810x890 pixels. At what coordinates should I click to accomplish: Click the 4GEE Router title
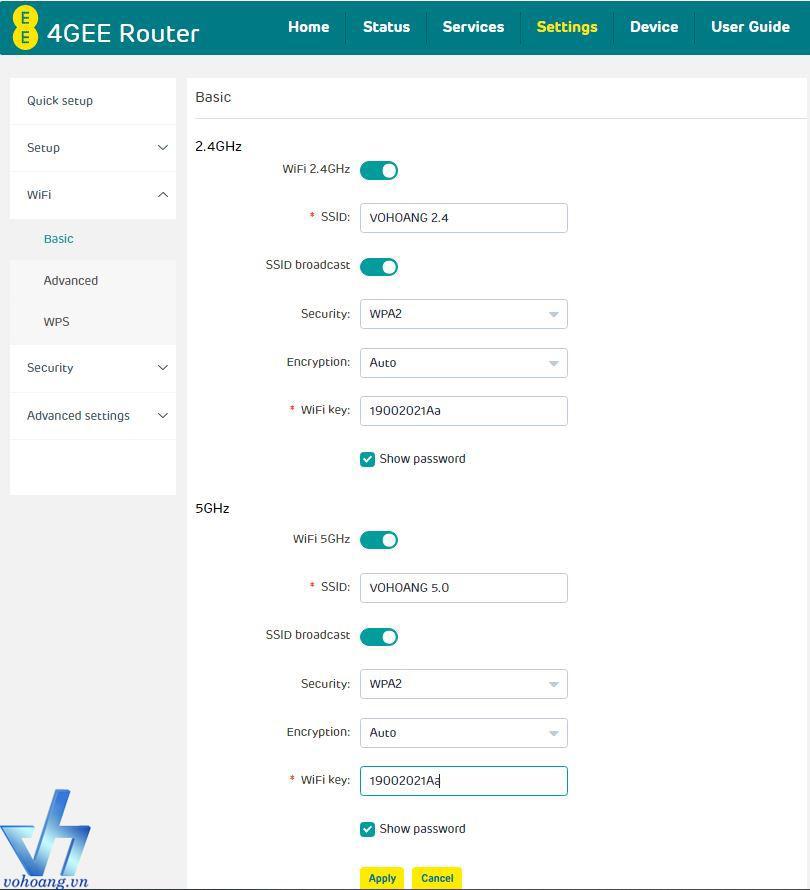123,33
